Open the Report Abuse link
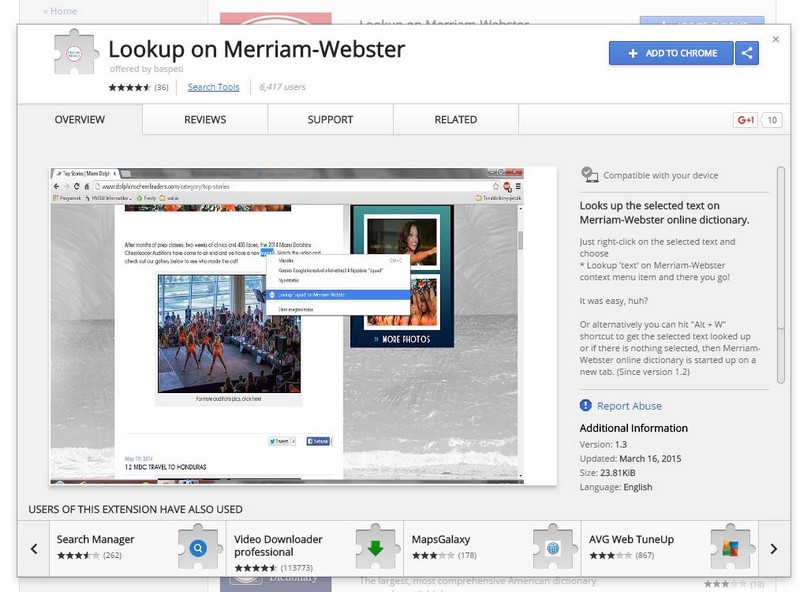 coord(629,406)
